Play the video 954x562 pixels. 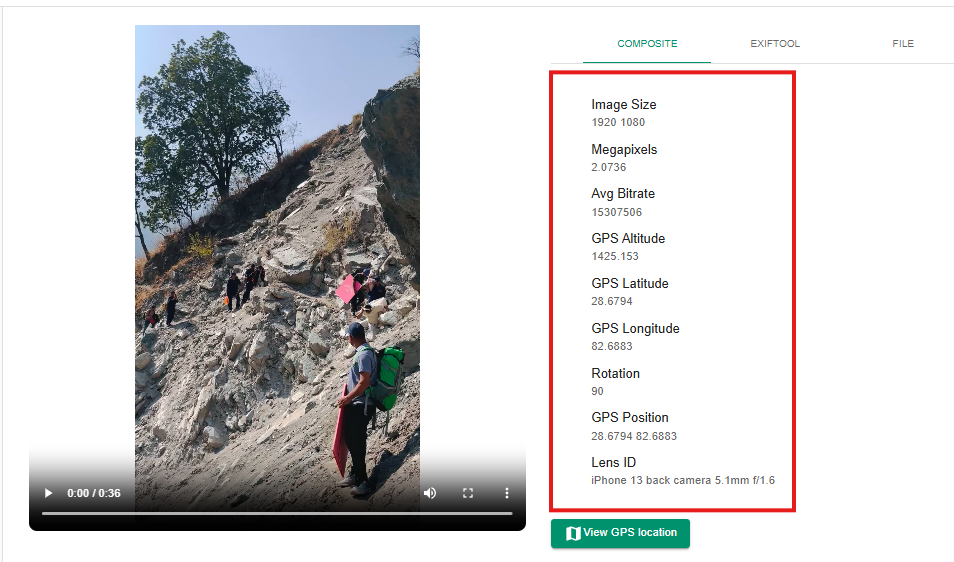(47, 493)
